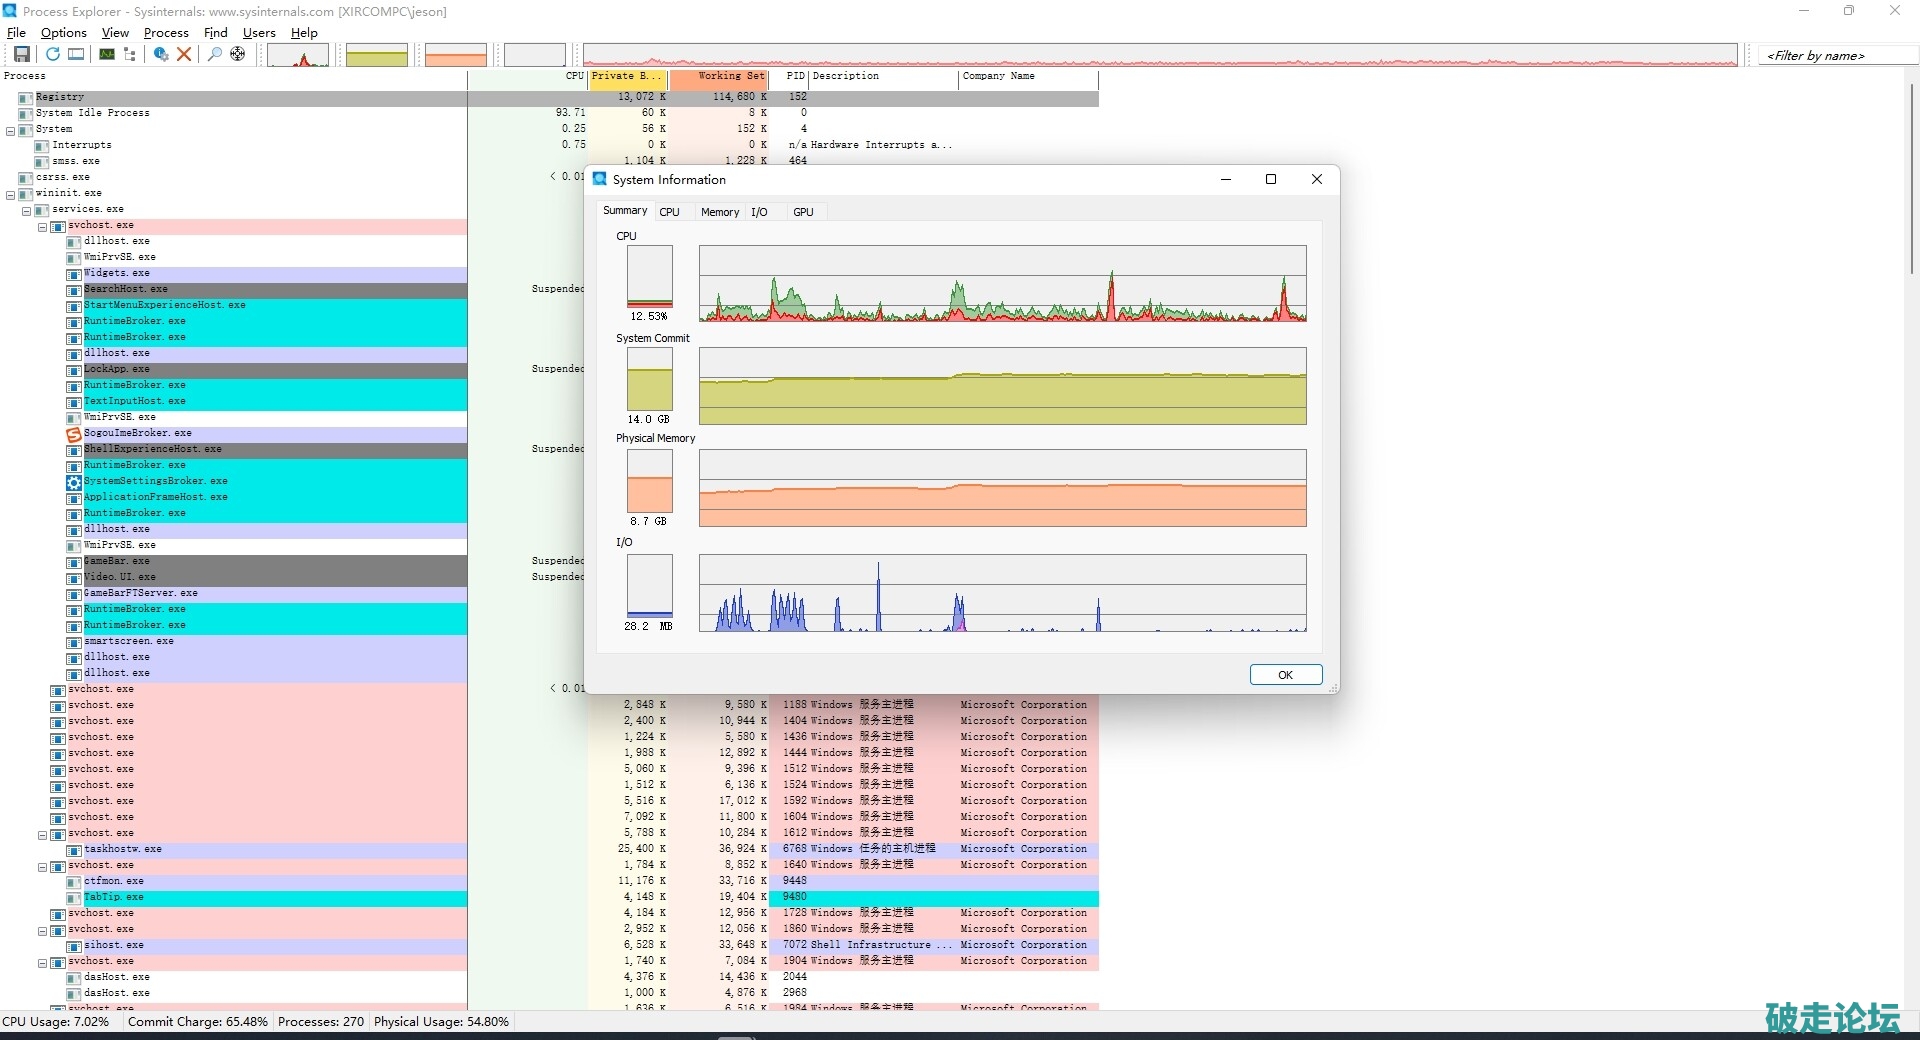Image resolution: width=1920 pixels, height=1040 pixels.
Task: Click the Save floppy disk toolbar icon
Action: click(21, 54)
